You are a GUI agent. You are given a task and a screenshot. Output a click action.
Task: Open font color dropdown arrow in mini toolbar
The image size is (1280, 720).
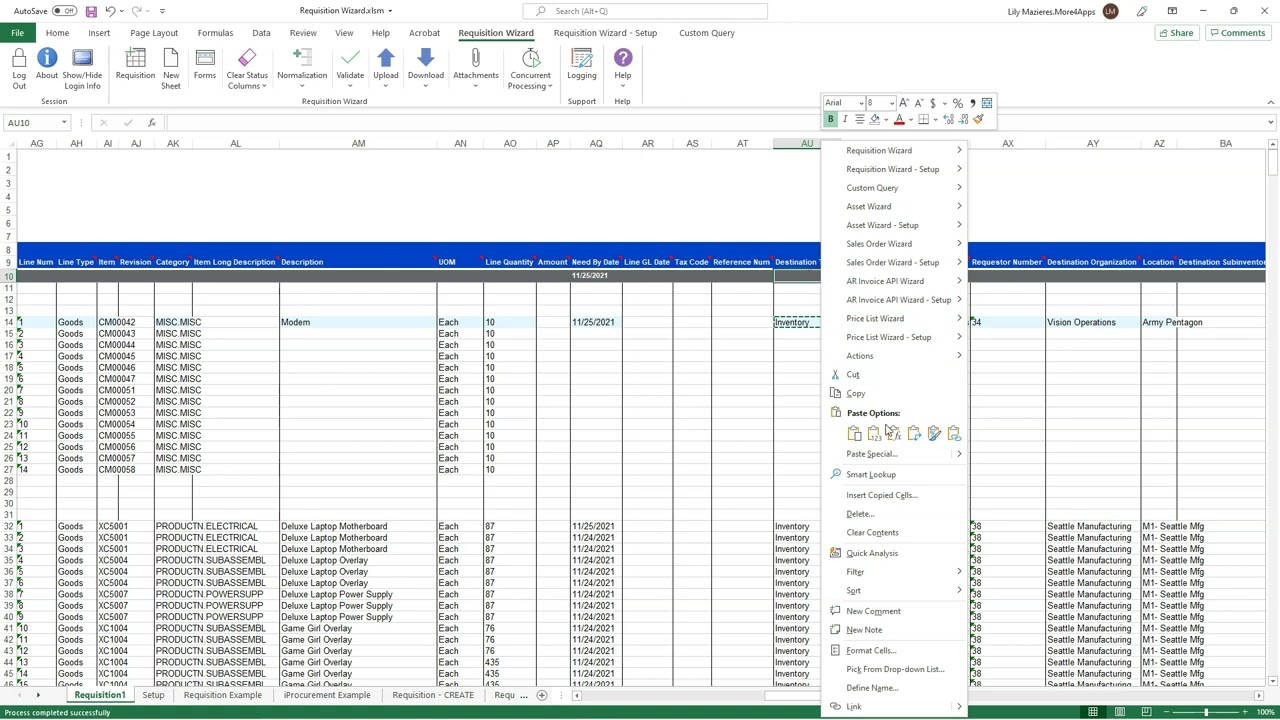point(910,120)
